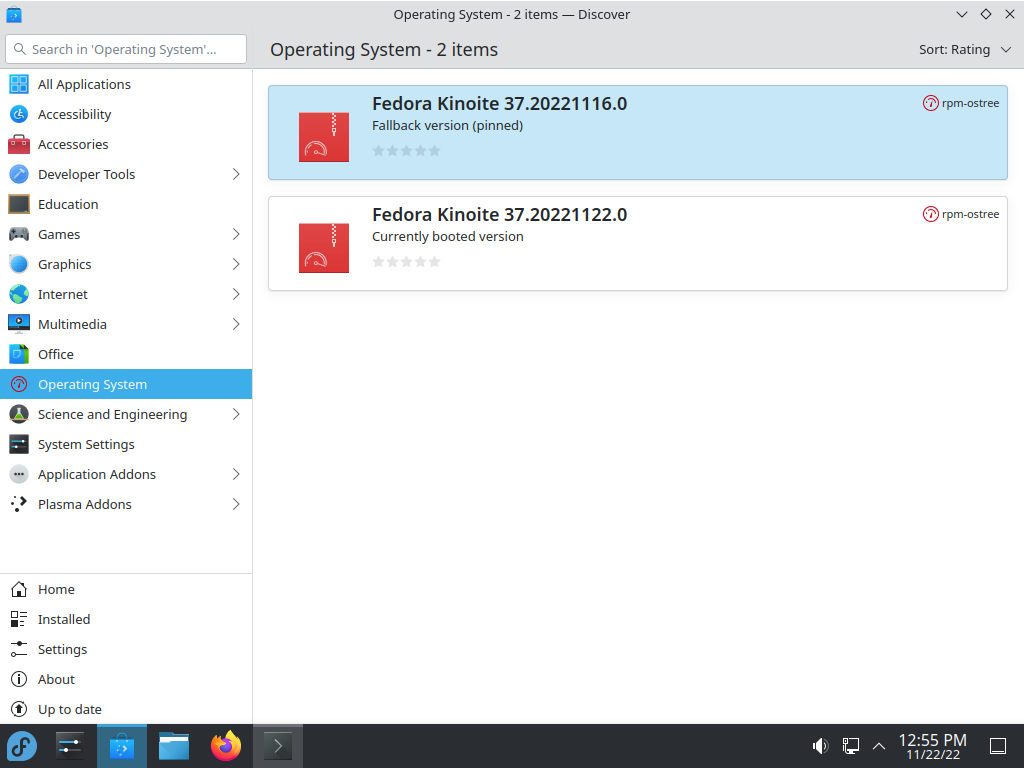The height and width of the screenshot is (768, 1024).
Task: Click the Office documents icon
Action: coord(19,355)
